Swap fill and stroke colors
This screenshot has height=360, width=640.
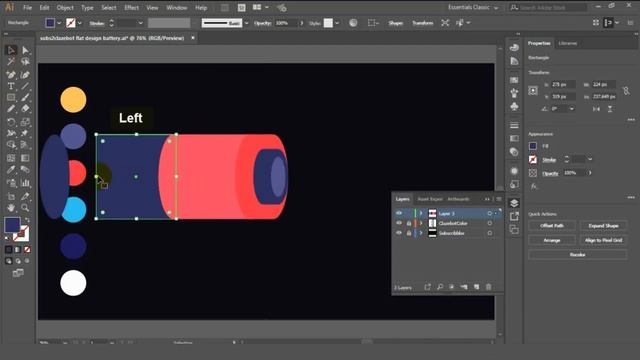(x=27, y=220)
